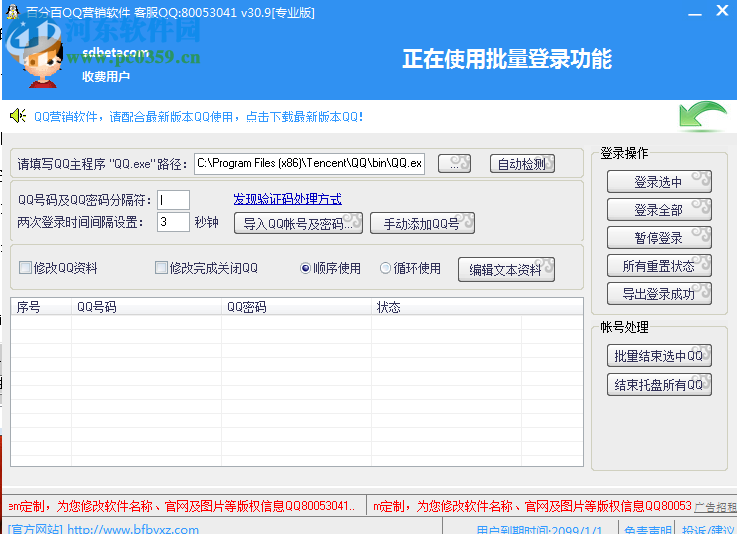Click the user expiry date status text
Screen dimensions: 737x534
pyautogui.click(x=539, y=529)
